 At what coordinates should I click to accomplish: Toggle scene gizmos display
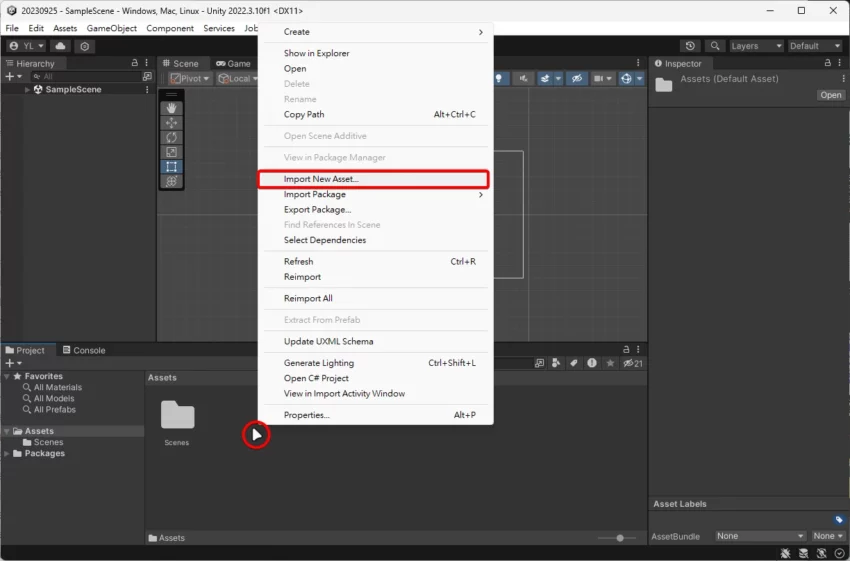(626, 79)
